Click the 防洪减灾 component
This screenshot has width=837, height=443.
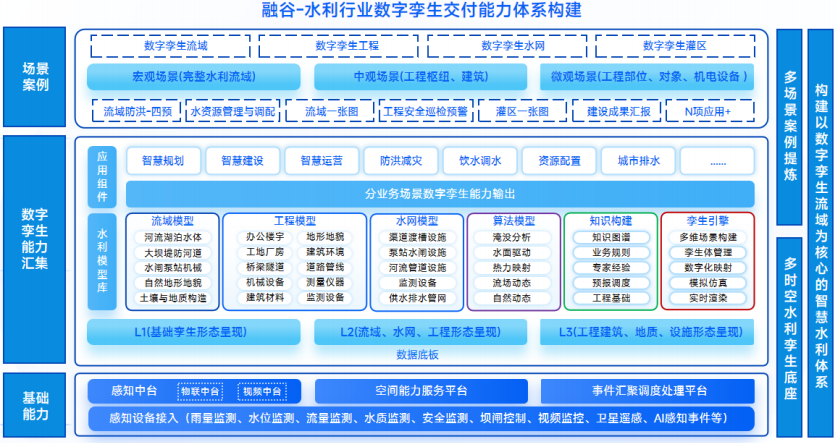pos(401,161)
